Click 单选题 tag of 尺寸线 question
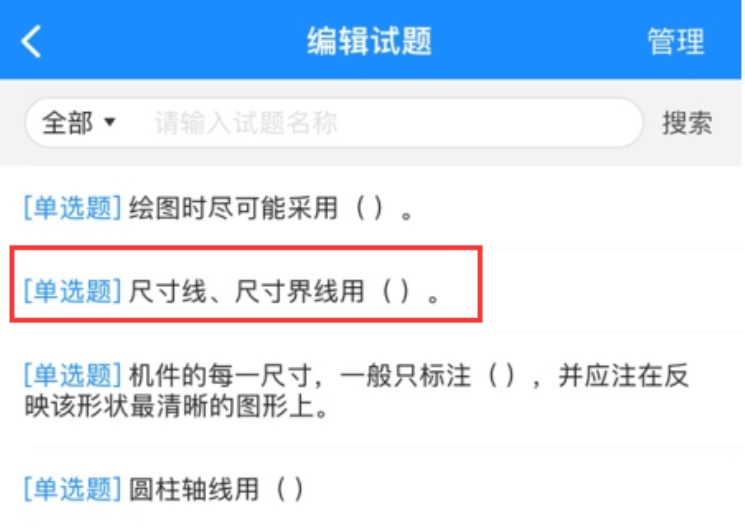Screen dimensions: 745x528 [x=73, y=291]
